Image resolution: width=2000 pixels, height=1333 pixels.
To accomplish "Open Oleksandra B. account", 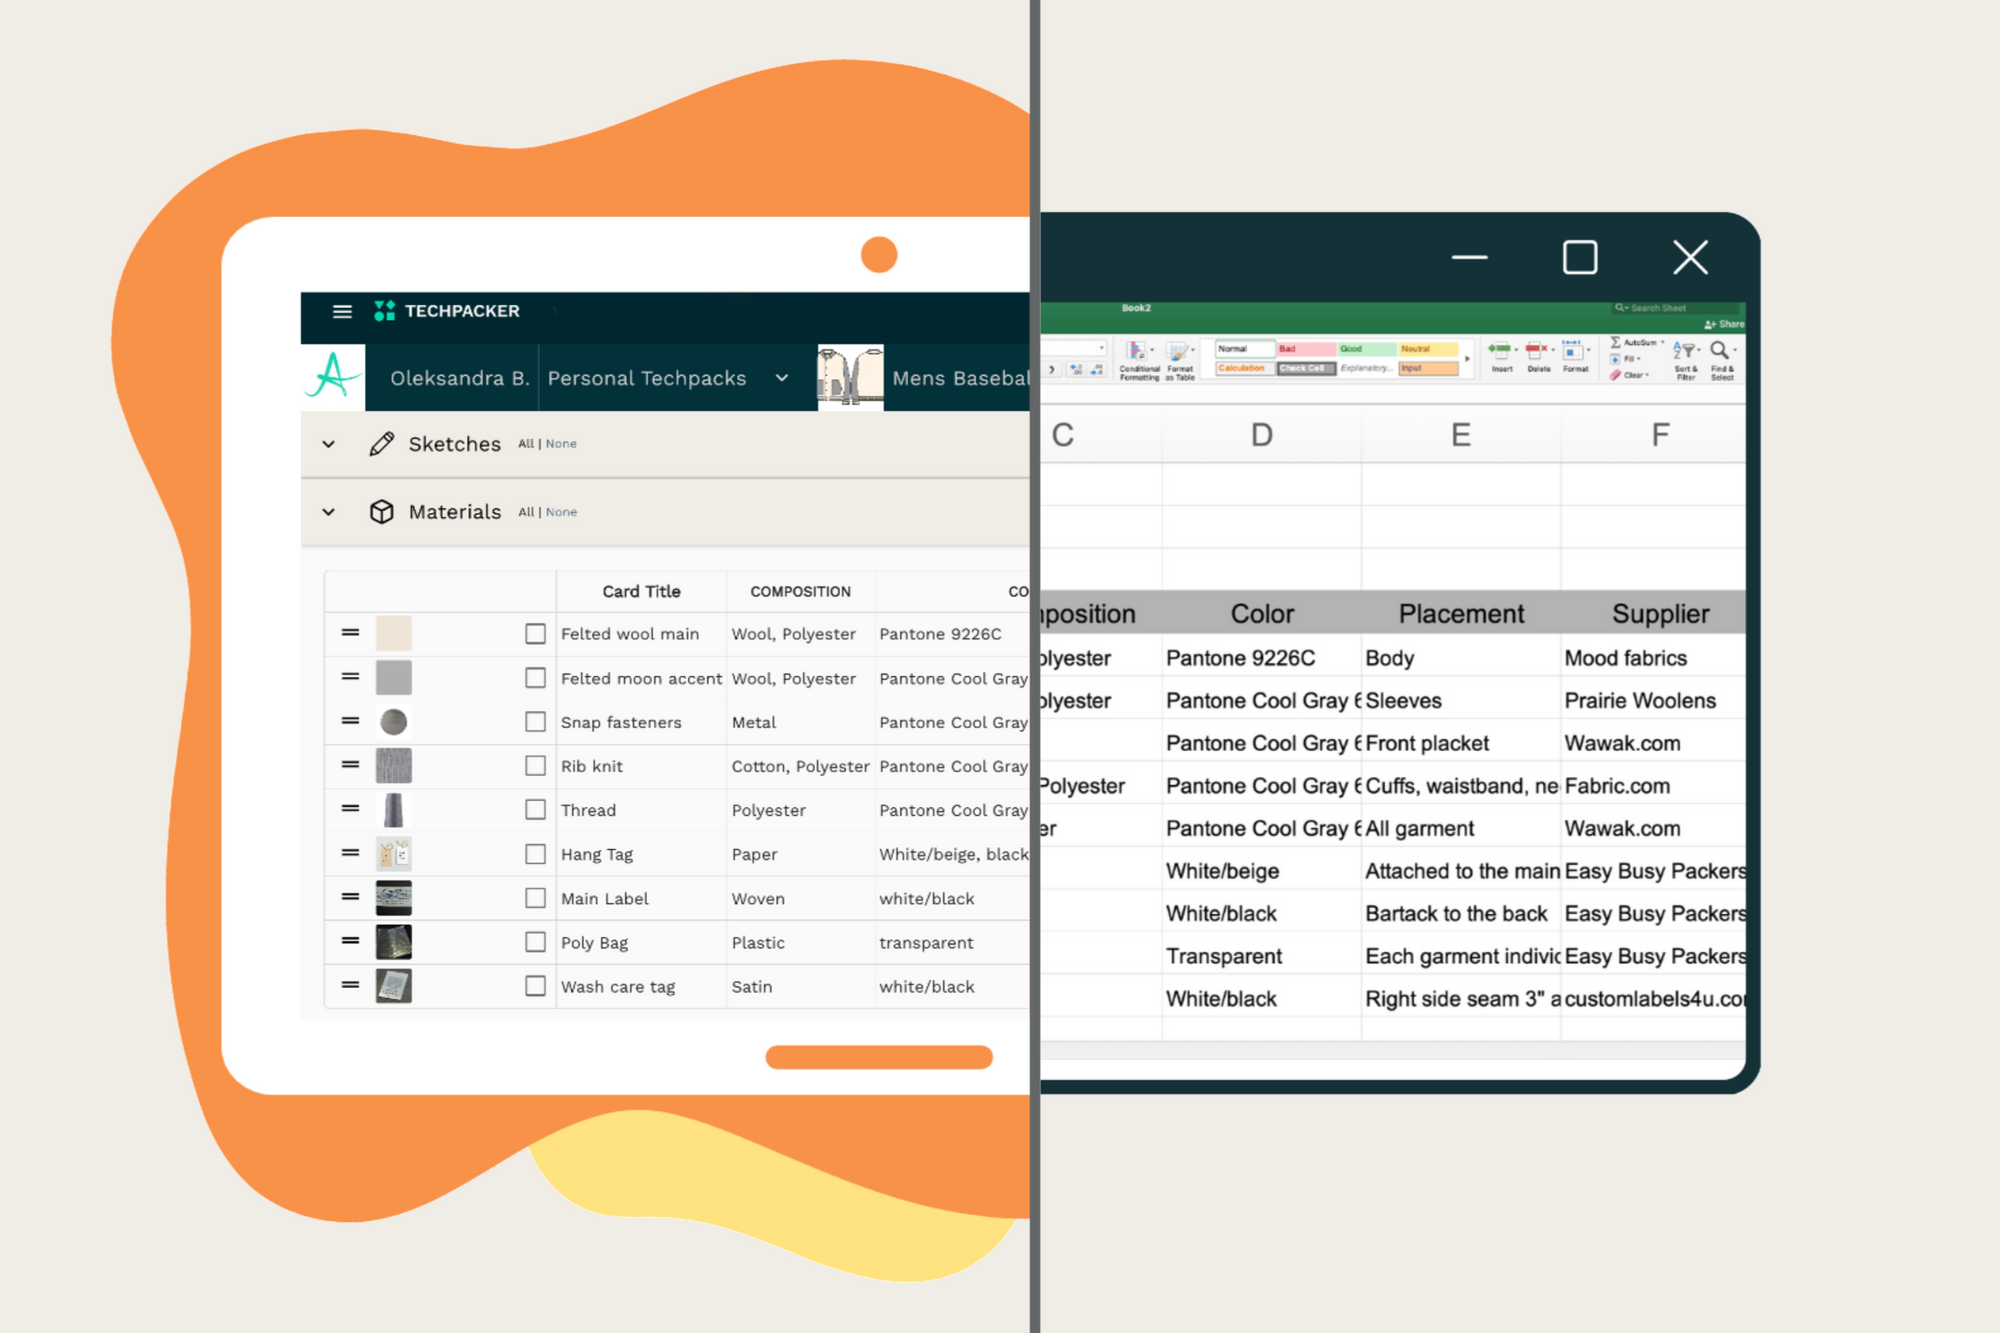I will coord(459,378).
